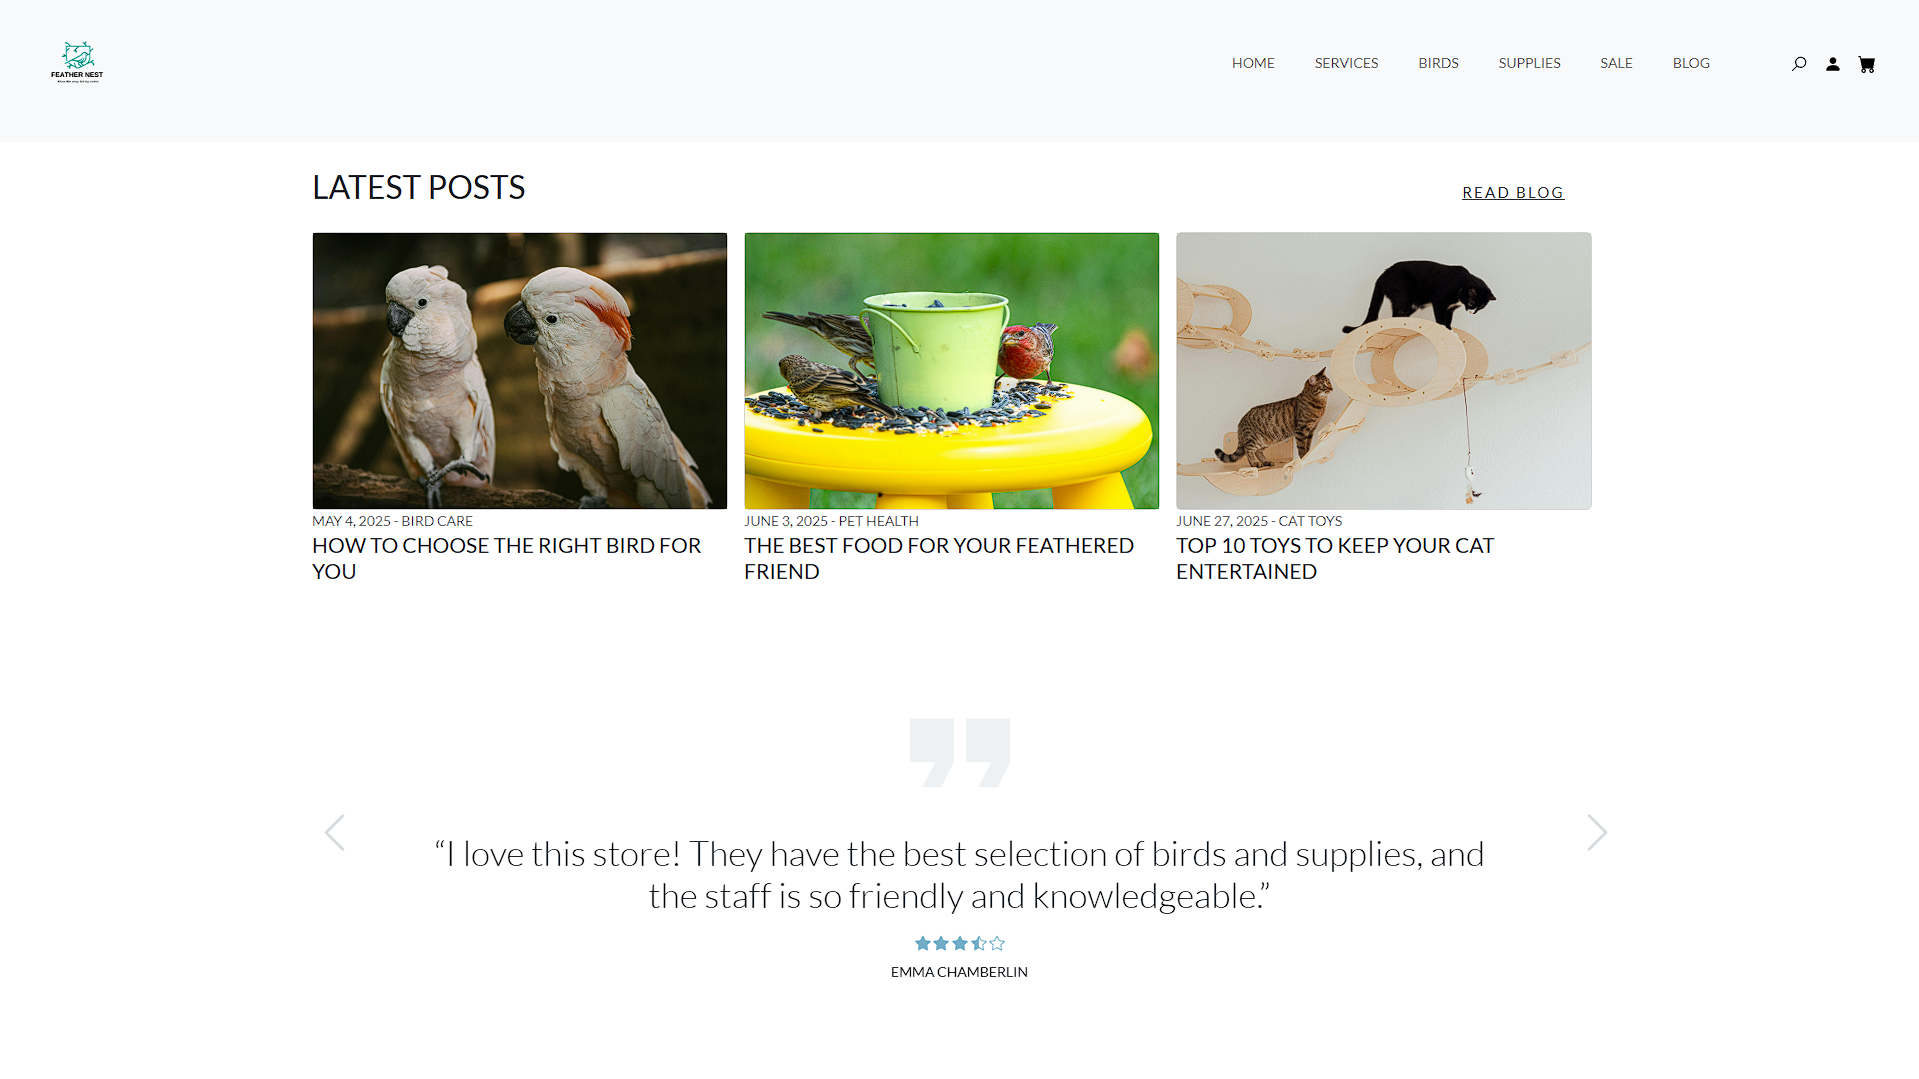Viewport: 1919px width, 1079px height.
Task: Open post How to Choose the Right Bird
Action: pos(506,558)
